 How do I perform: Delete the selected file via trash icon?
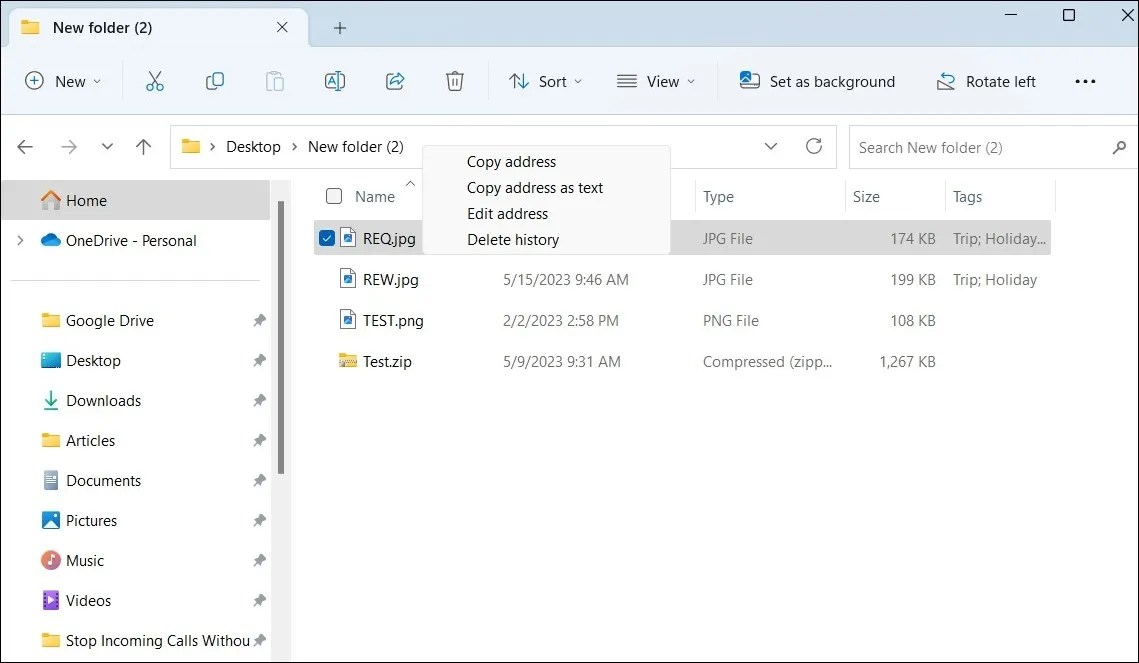coord(454,81)
